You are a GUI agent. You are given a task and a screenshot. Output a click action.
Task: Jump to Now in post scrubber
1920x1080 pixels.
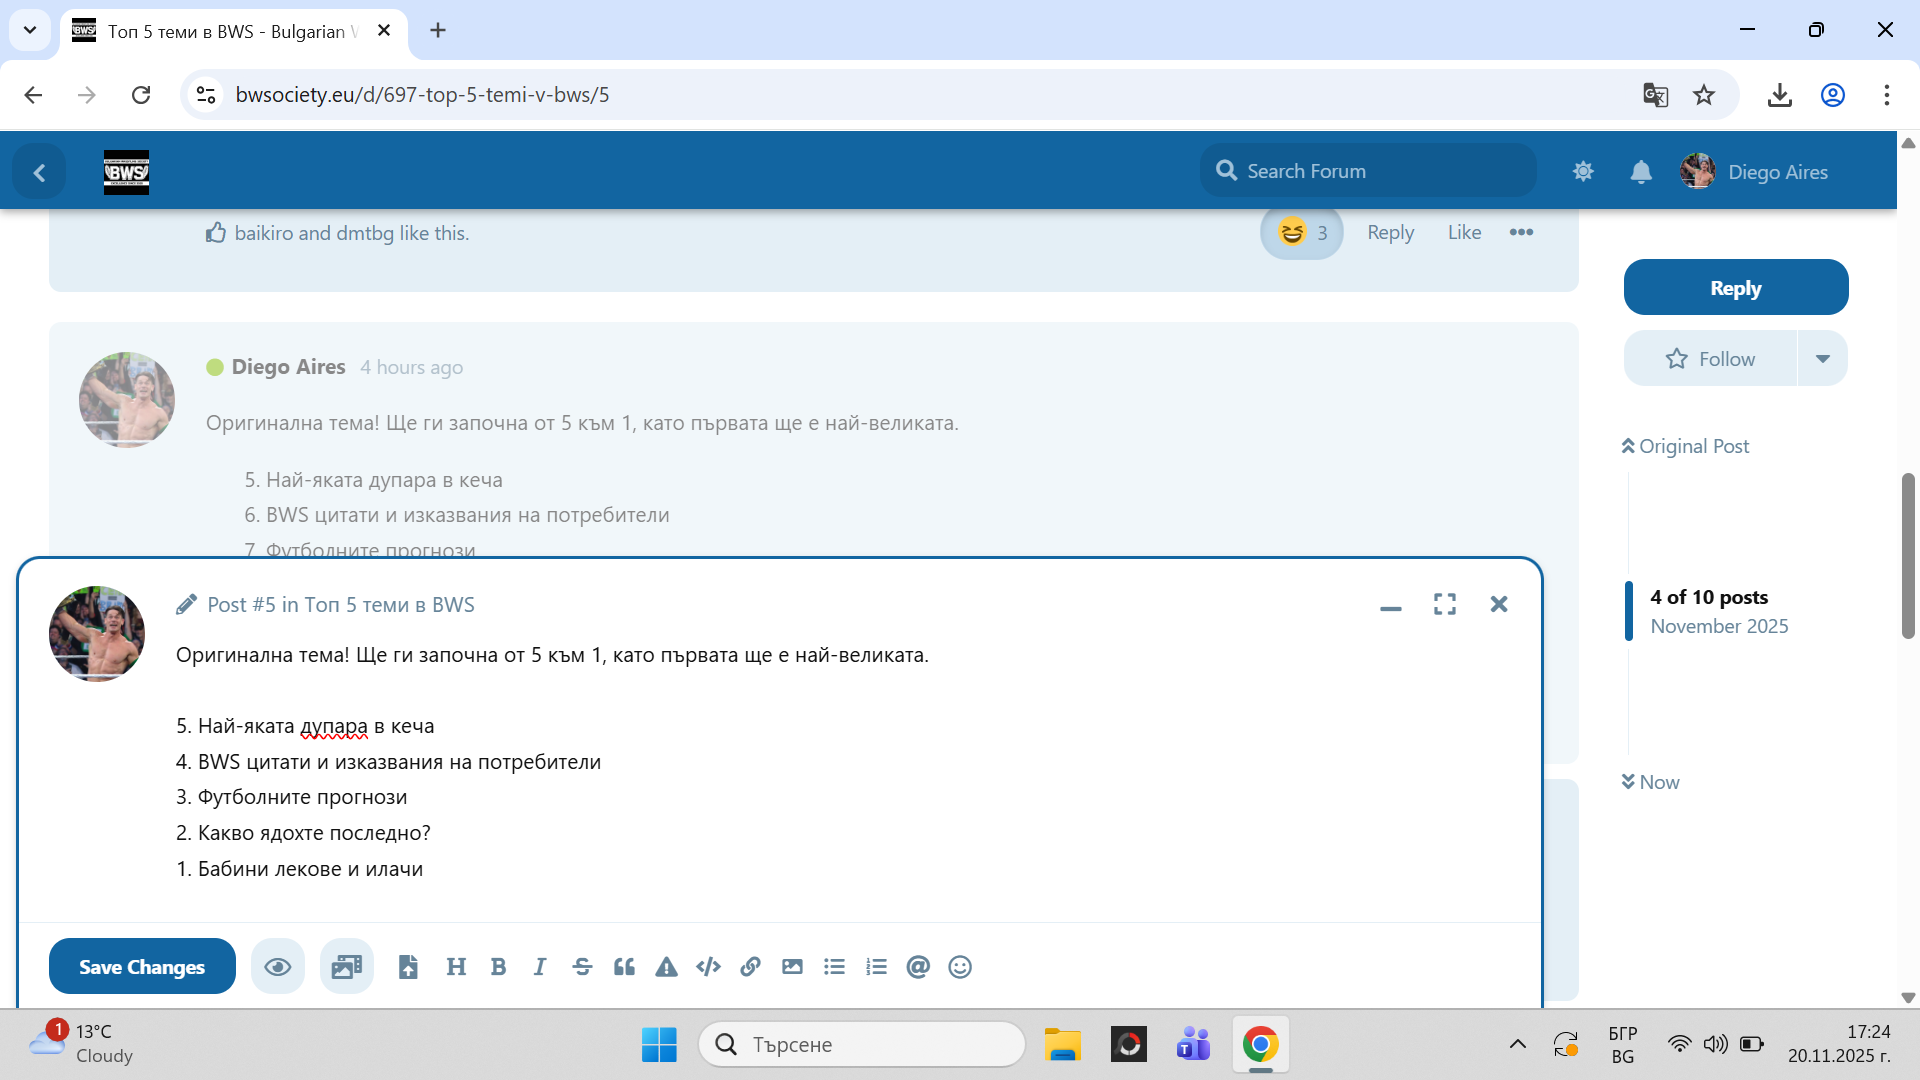pos(1651,783)
